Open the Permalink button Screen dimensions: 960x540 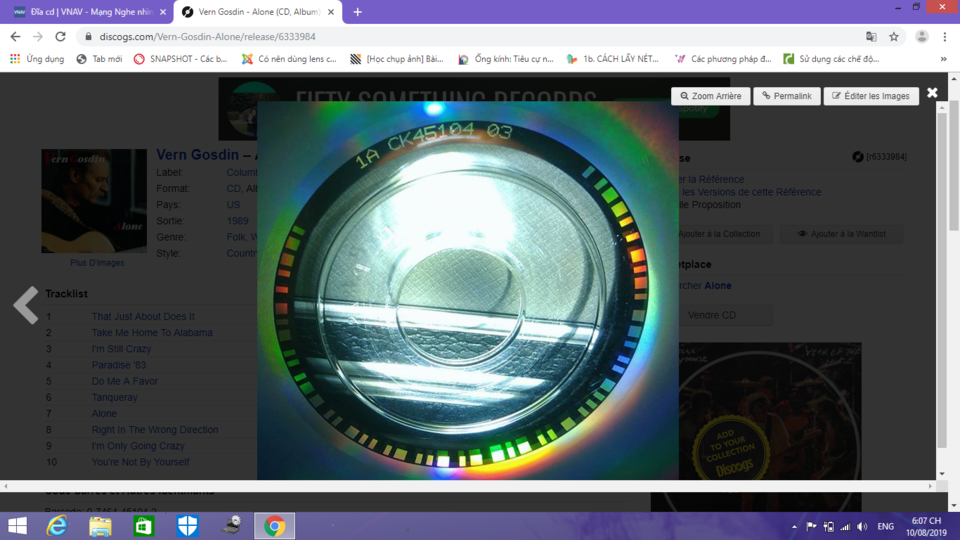[x=787, y=96]
